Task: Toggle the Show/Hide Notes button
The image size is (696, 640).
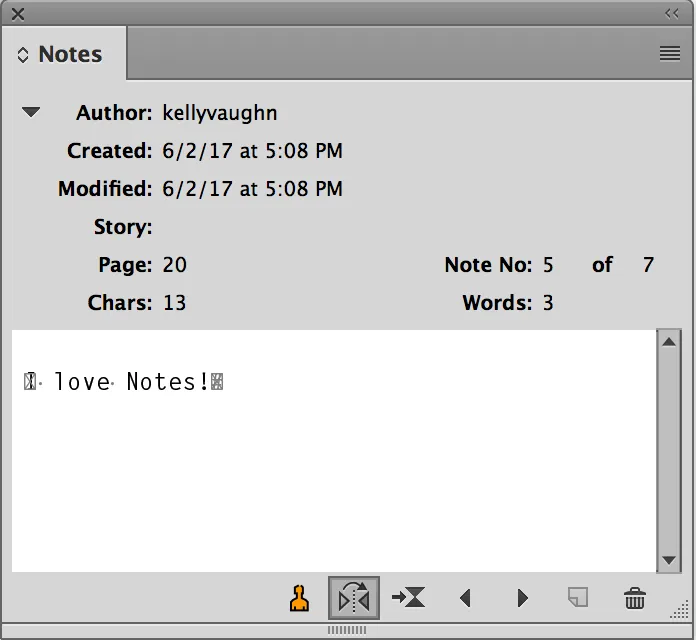Action: [354, 598]
